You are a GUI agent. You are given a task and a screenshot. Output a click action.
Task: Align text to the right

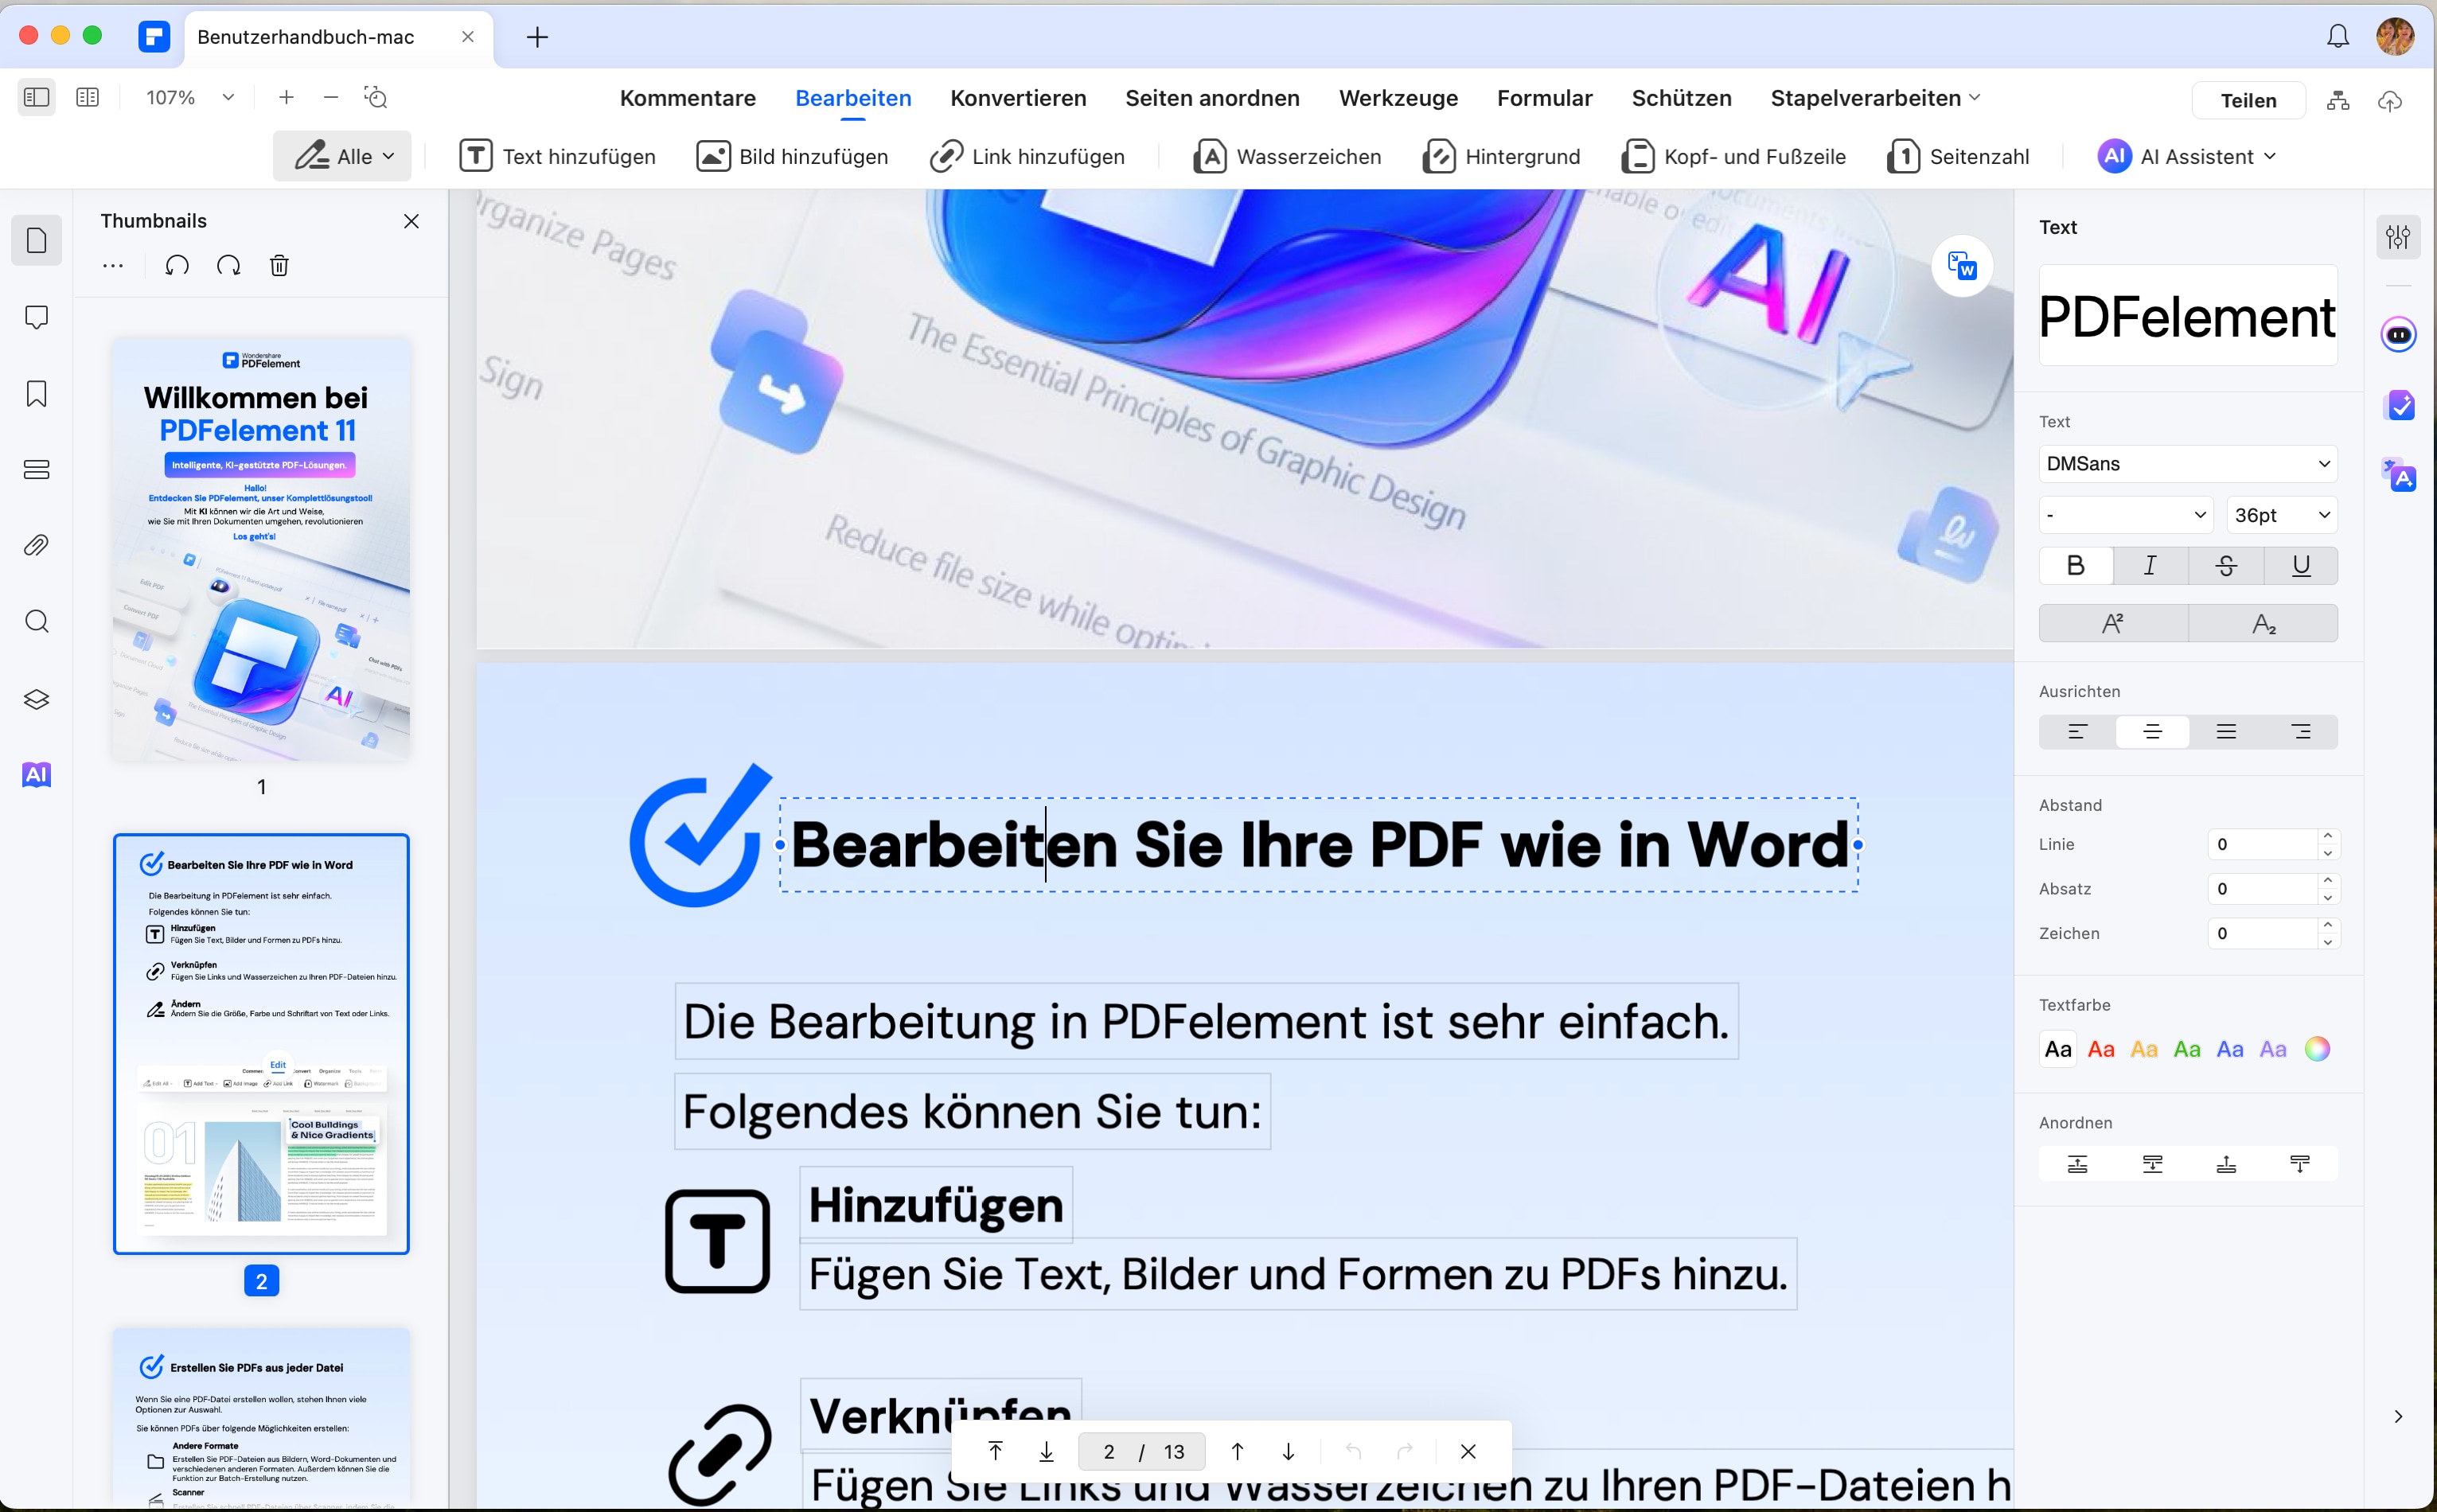click(x=2301, y=731)
